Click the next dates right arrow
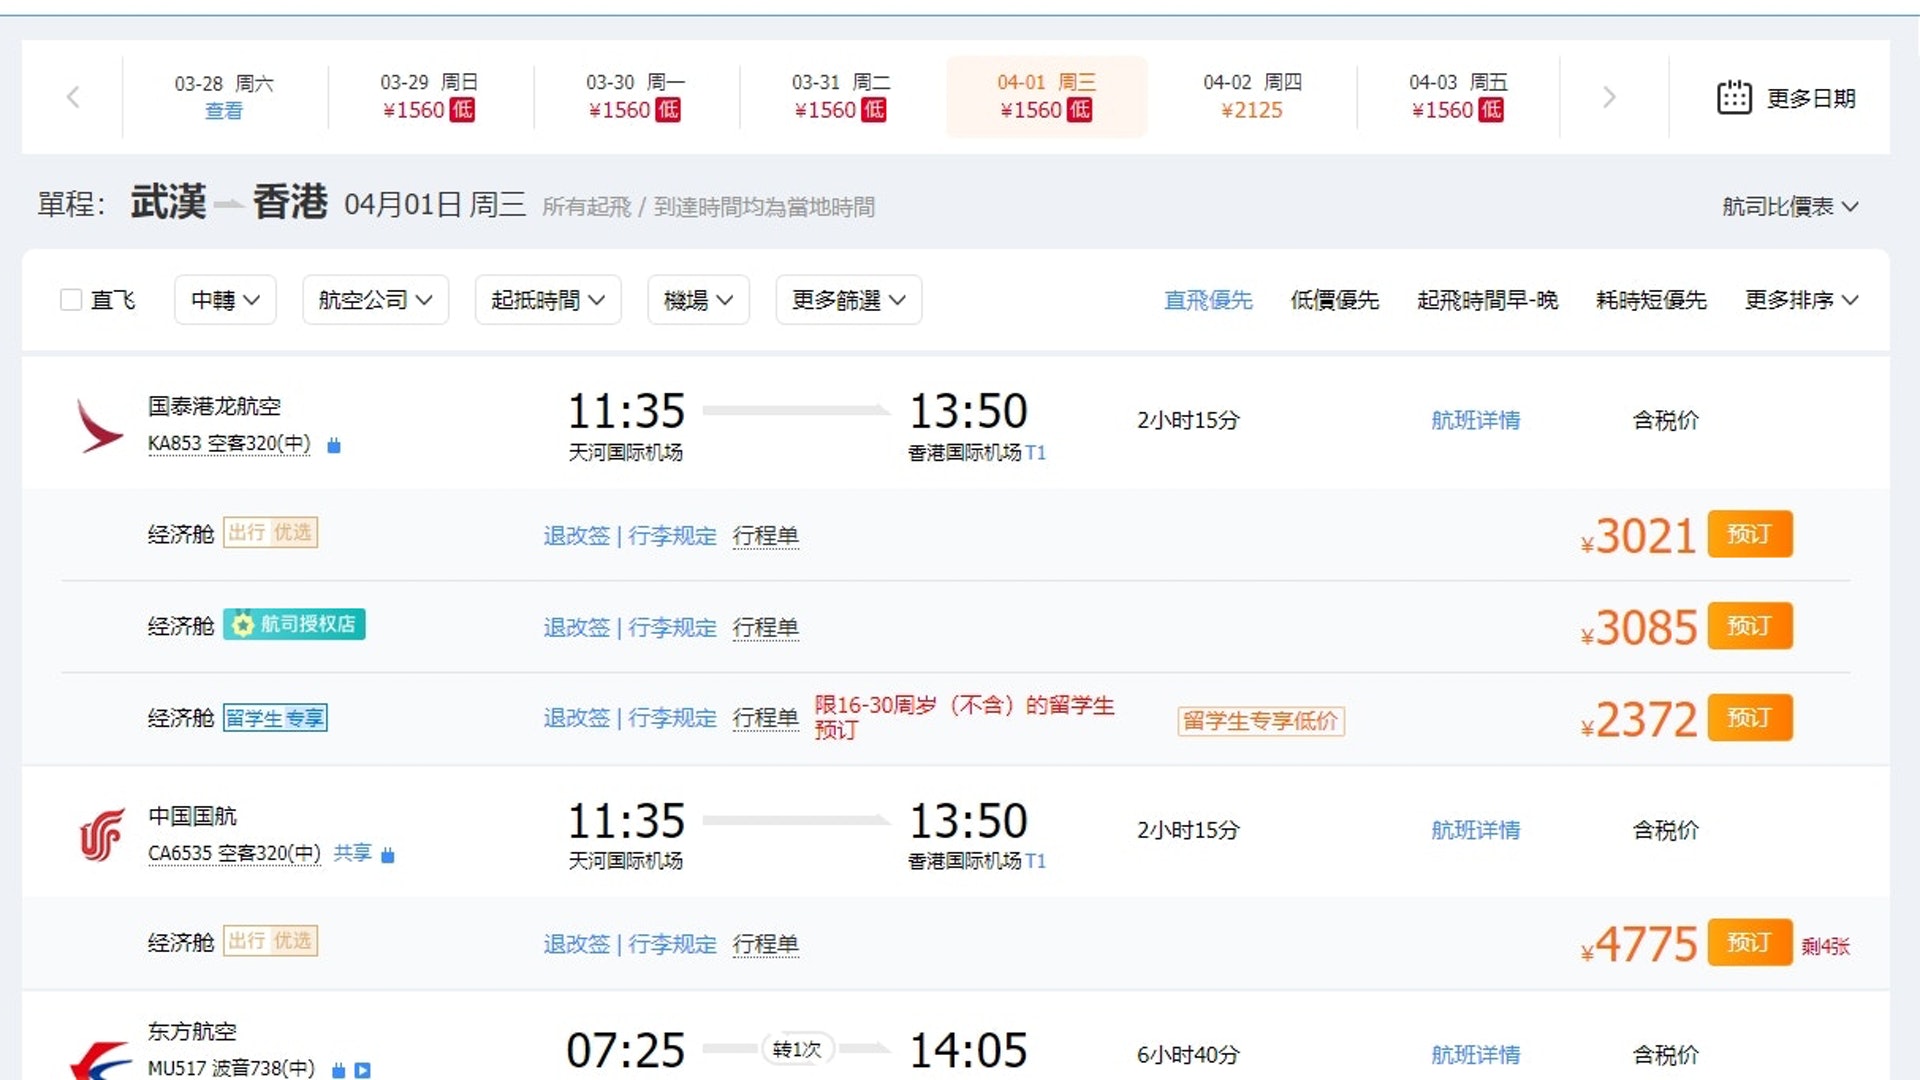 pyautogui.click(x=1609, y=97)
